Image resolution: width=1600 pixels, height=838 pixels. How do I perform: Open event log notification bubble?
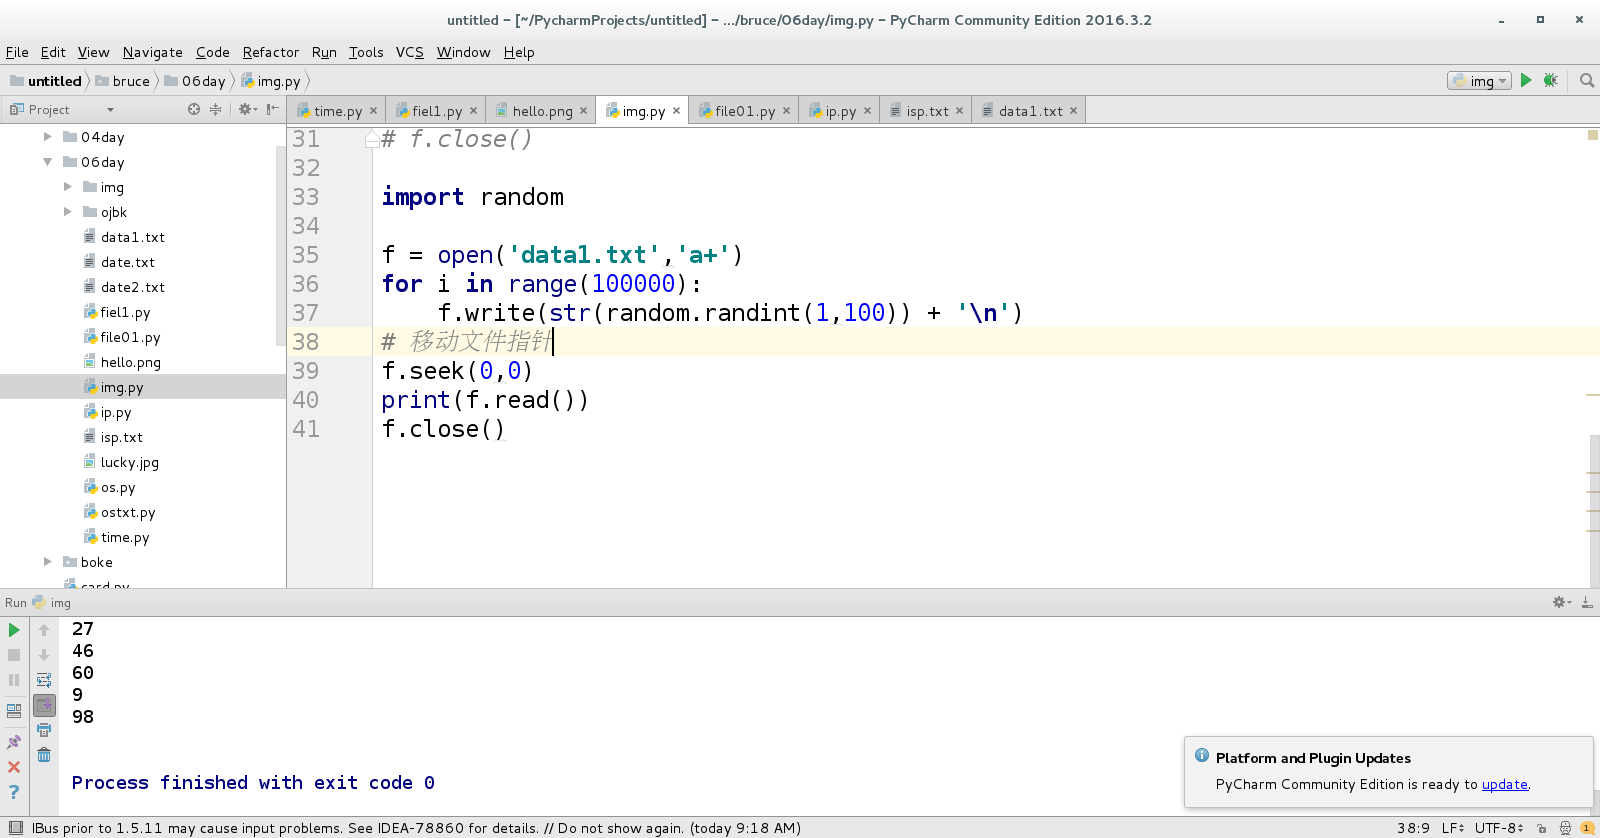(x=1587, y=828)
